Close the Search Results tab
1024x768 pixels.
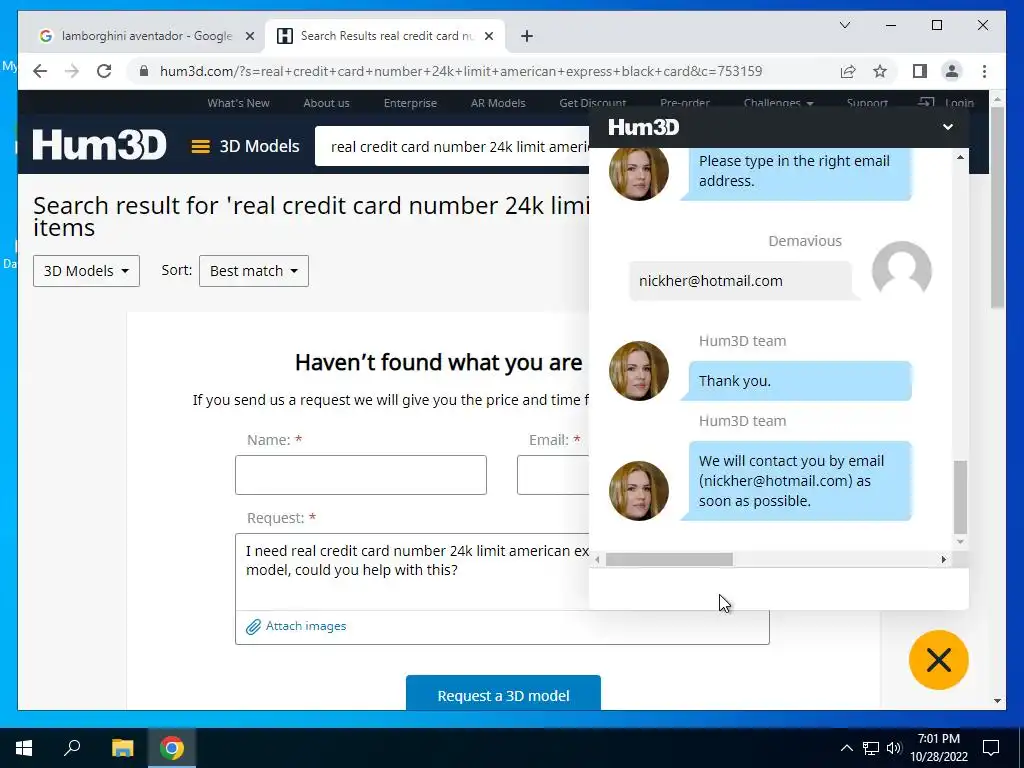[x=488, y=36]
